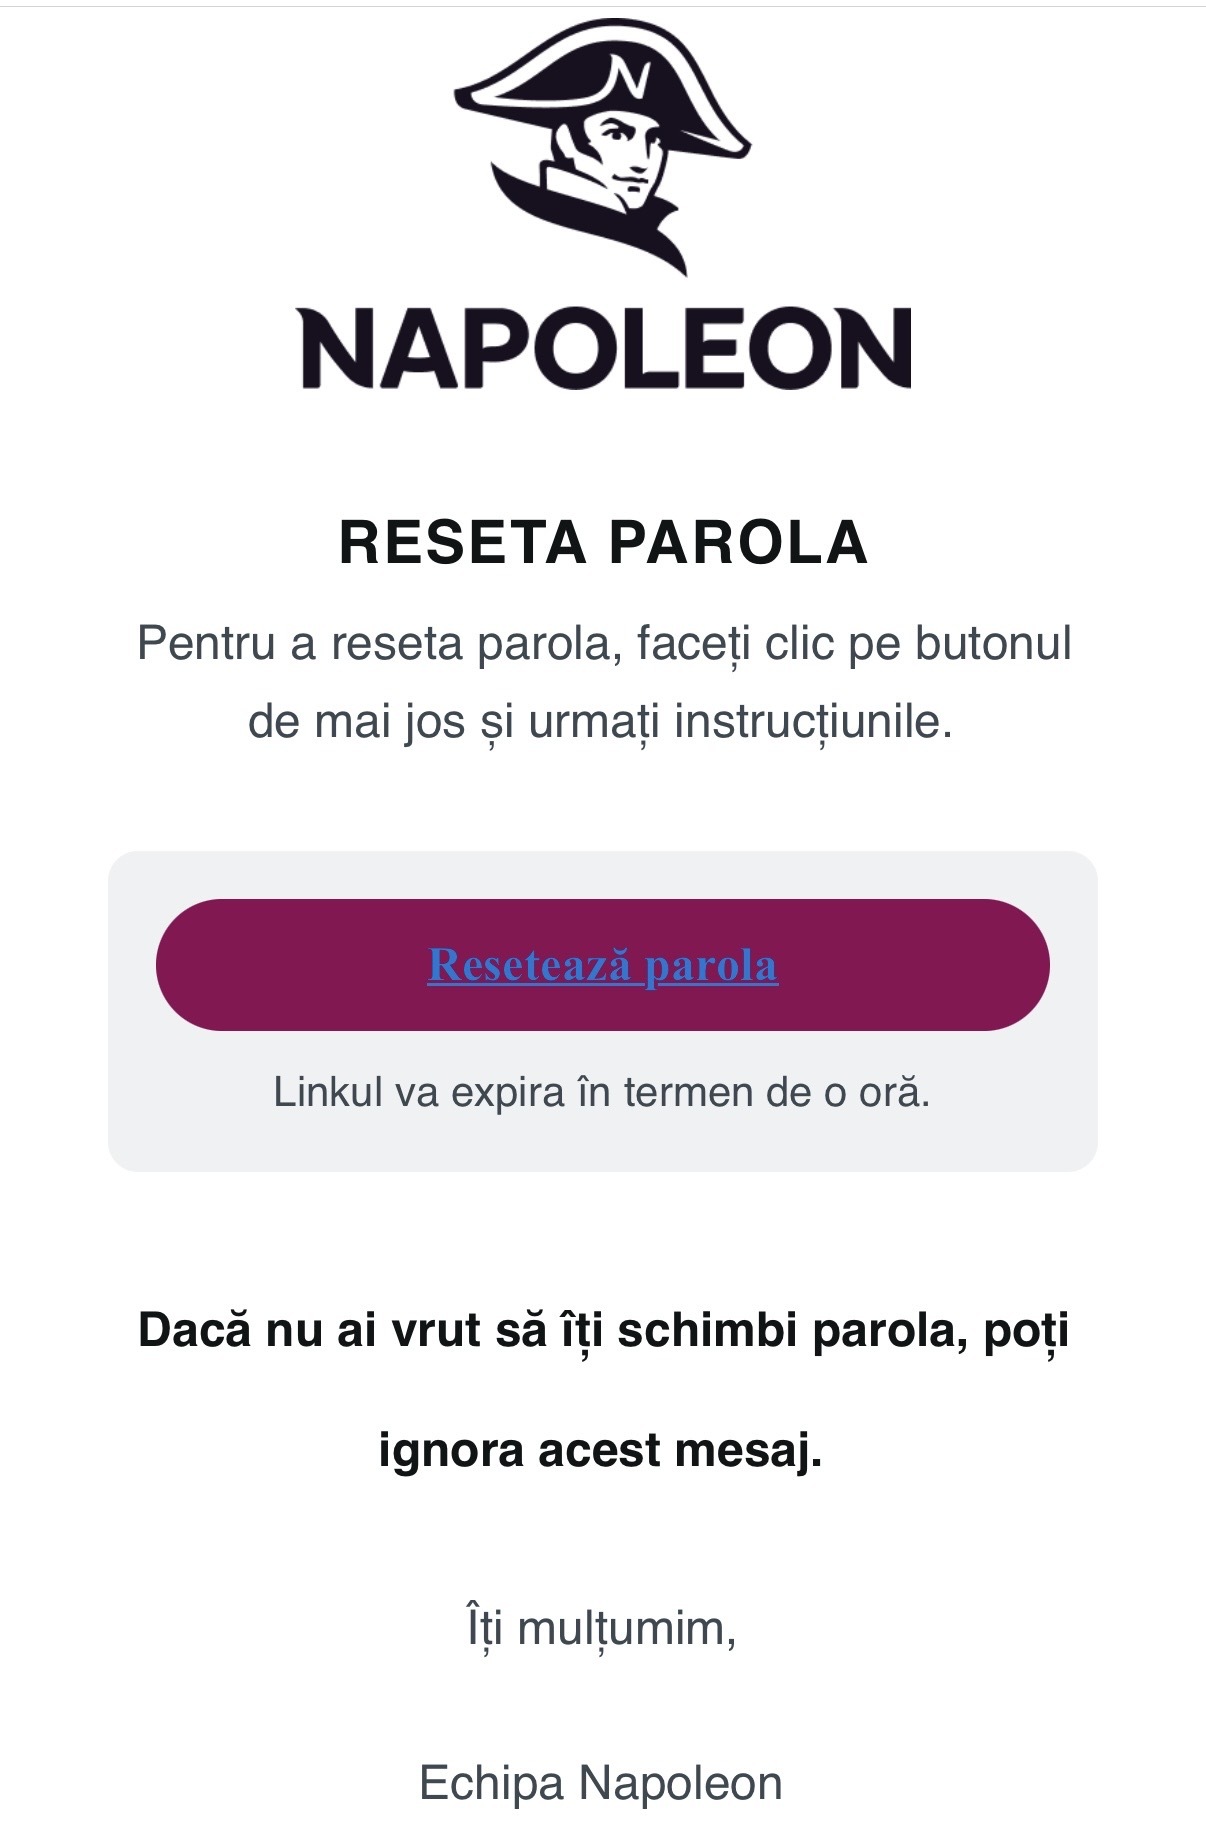Select the RESETA PAROLA heading
The image size is (1206, 1833).
click(x=603, y=542)
